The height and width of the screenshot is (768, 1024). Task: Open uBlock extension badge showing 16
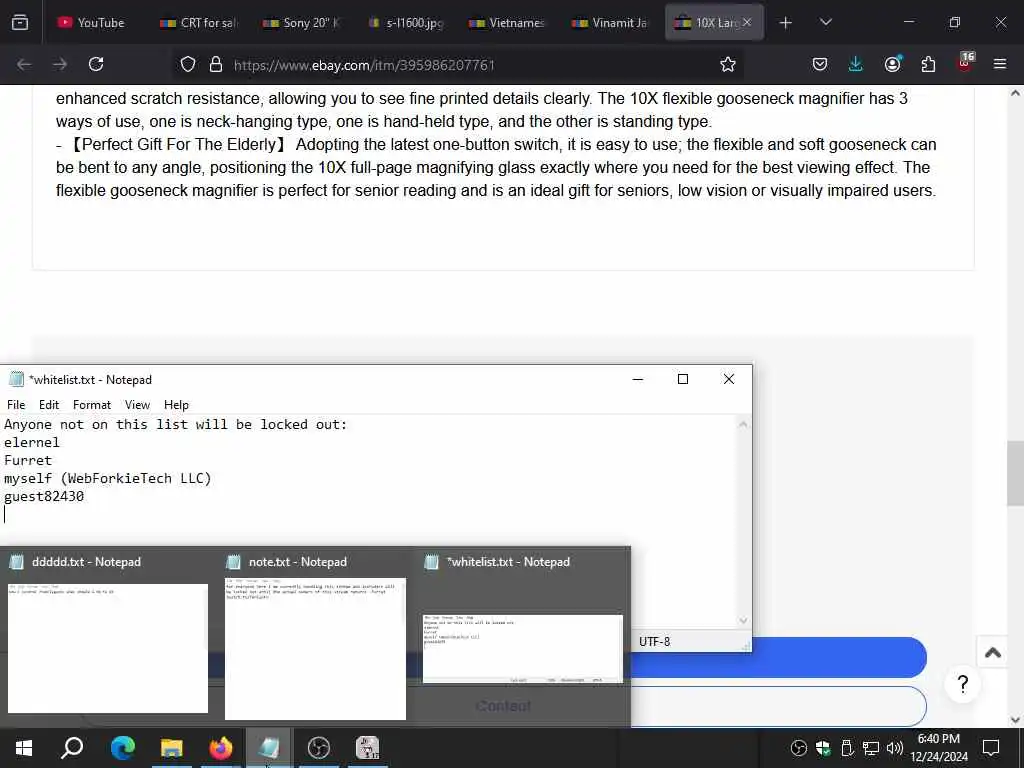965,63
